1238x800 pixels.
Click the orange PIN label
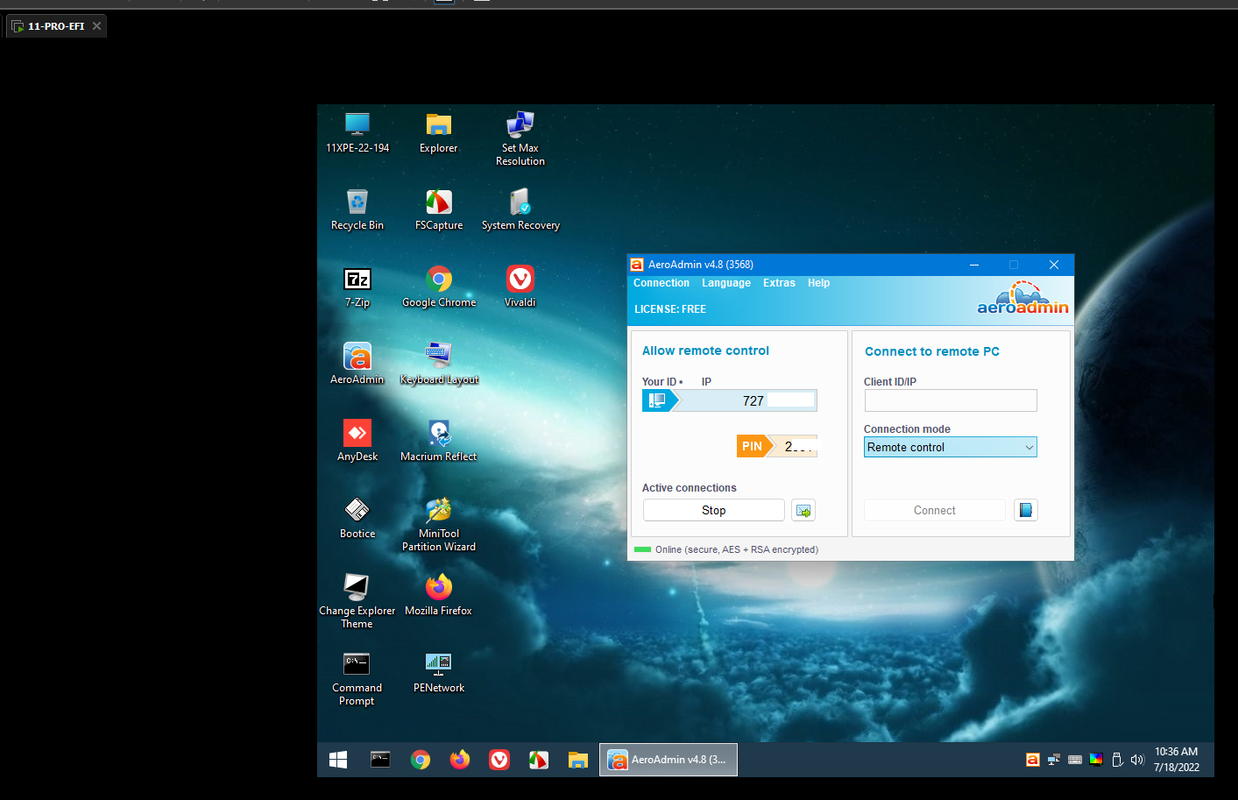tap(752, 447)
